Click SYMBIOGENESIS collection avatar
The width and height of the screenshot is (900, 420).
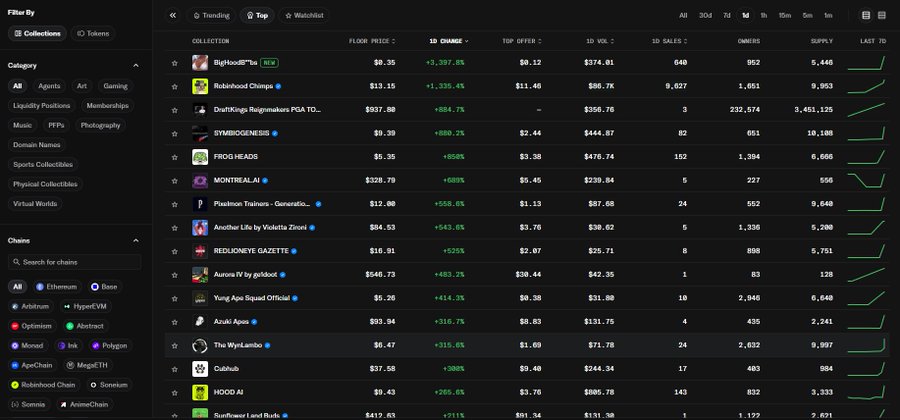click(x=200, y=133)
